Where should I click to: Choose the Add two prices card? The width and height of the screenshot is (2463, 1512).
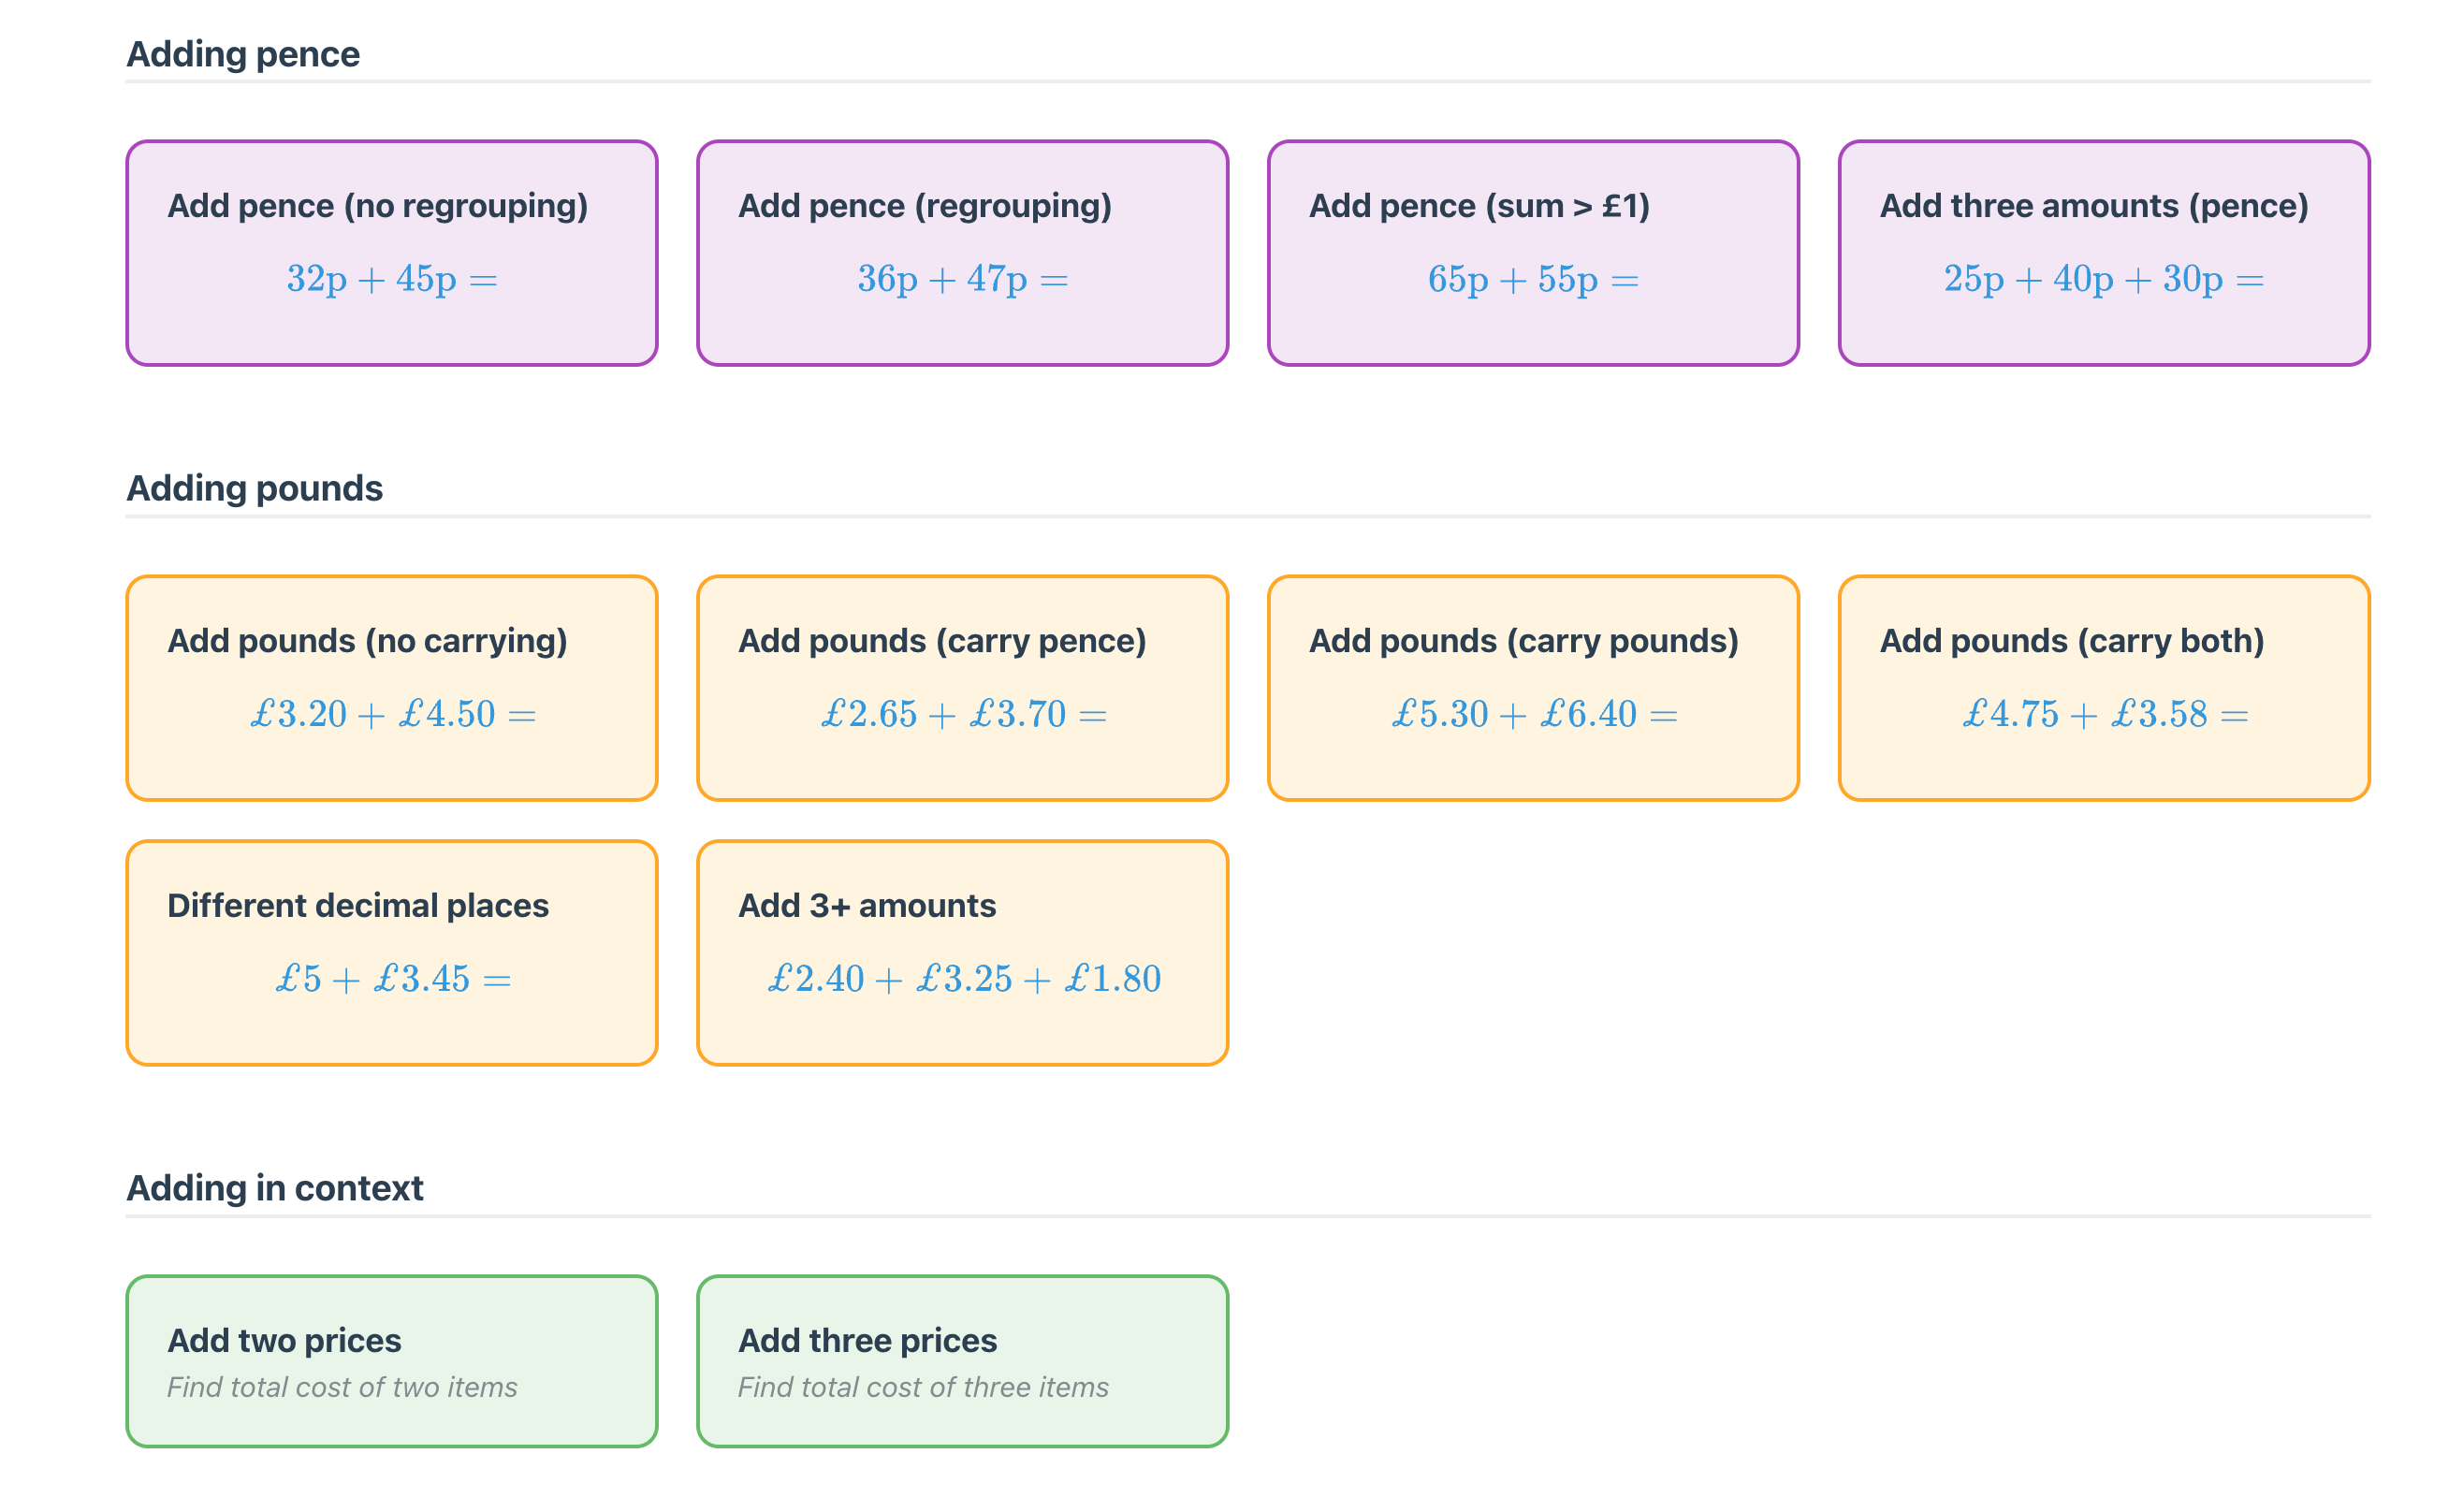[391, 1360]
